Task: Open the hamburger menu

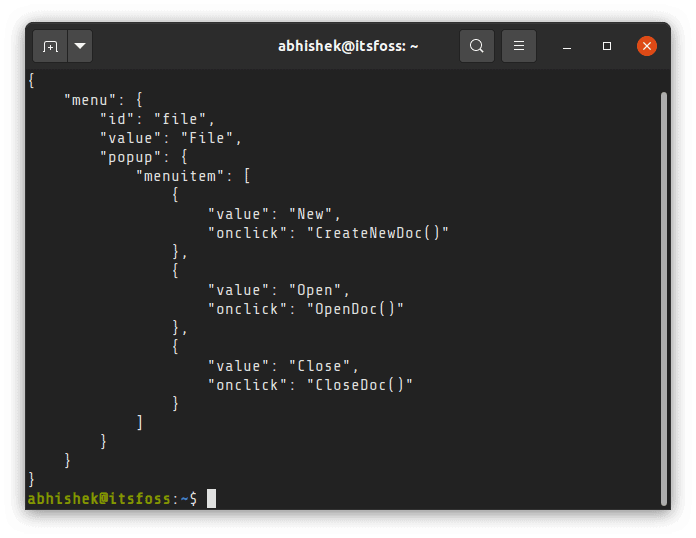Action: point(519,46)
